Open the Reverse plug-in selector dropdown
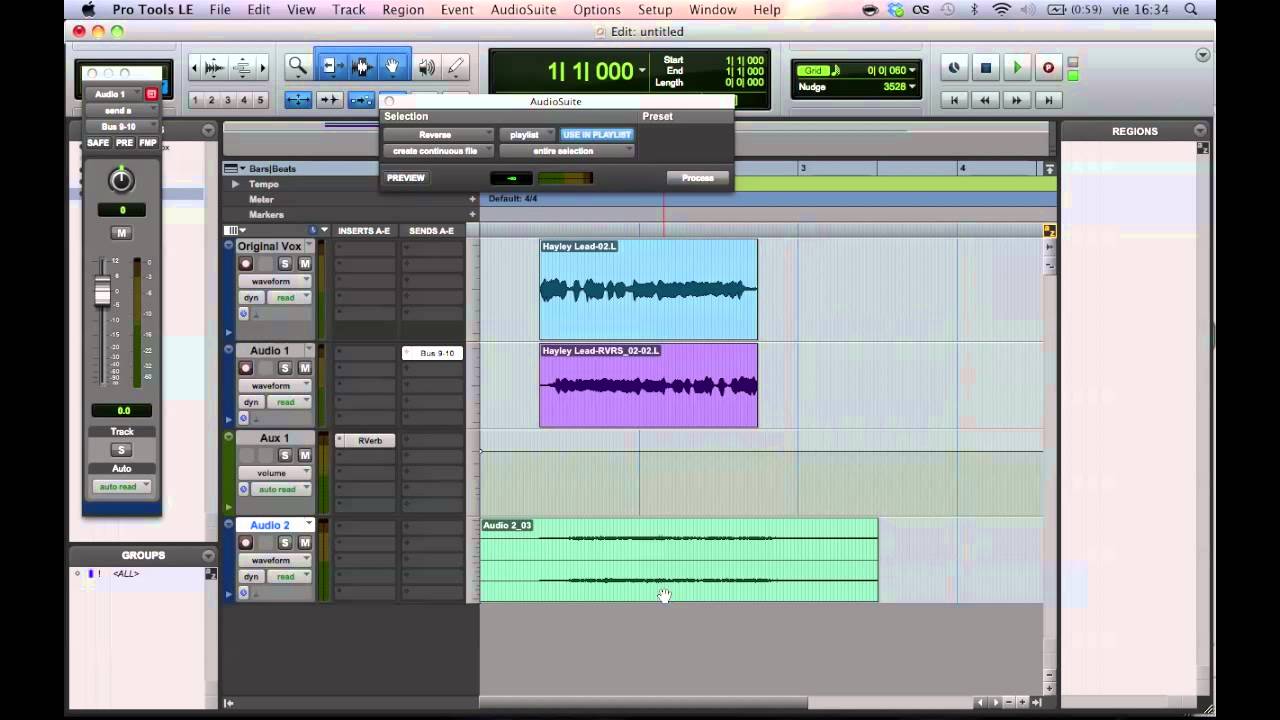The height and width of the screenshot is (720, 1280). pos(438,135)
